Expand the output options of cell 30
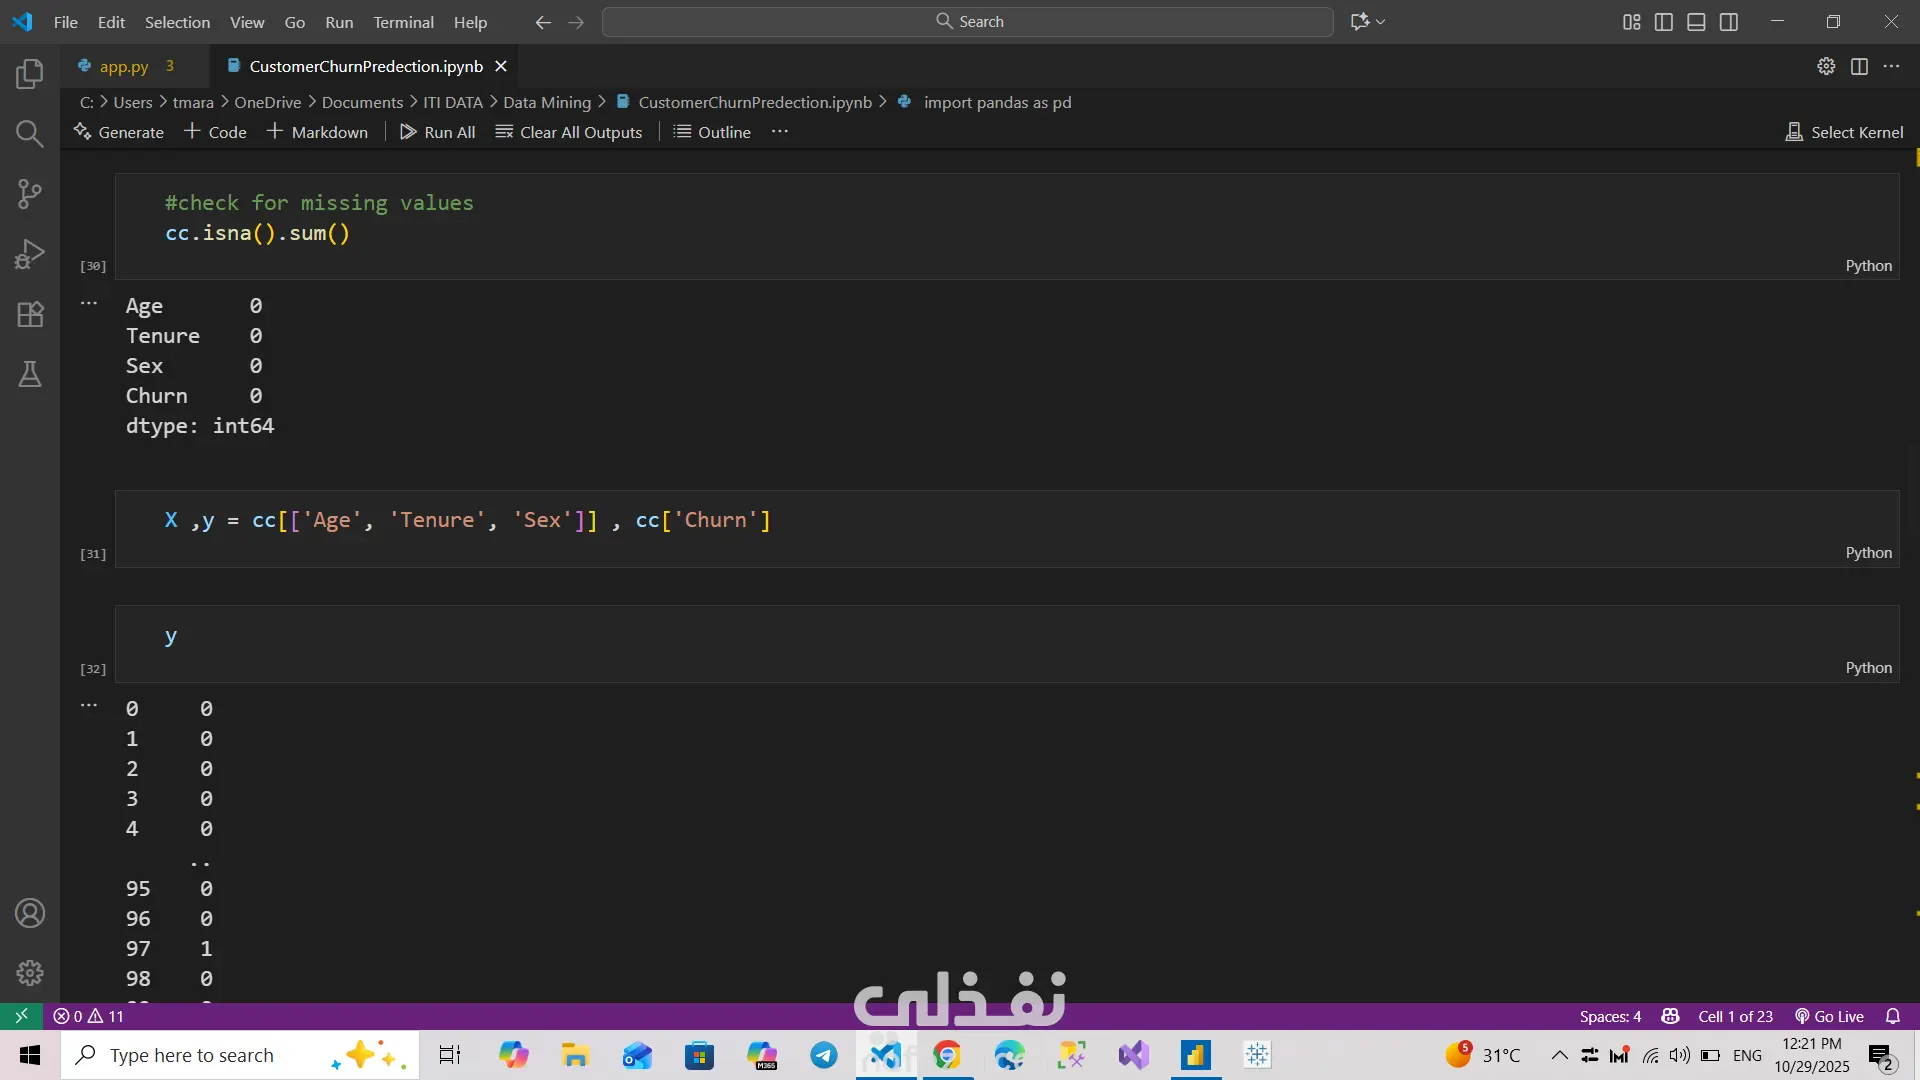 point(89,303)
